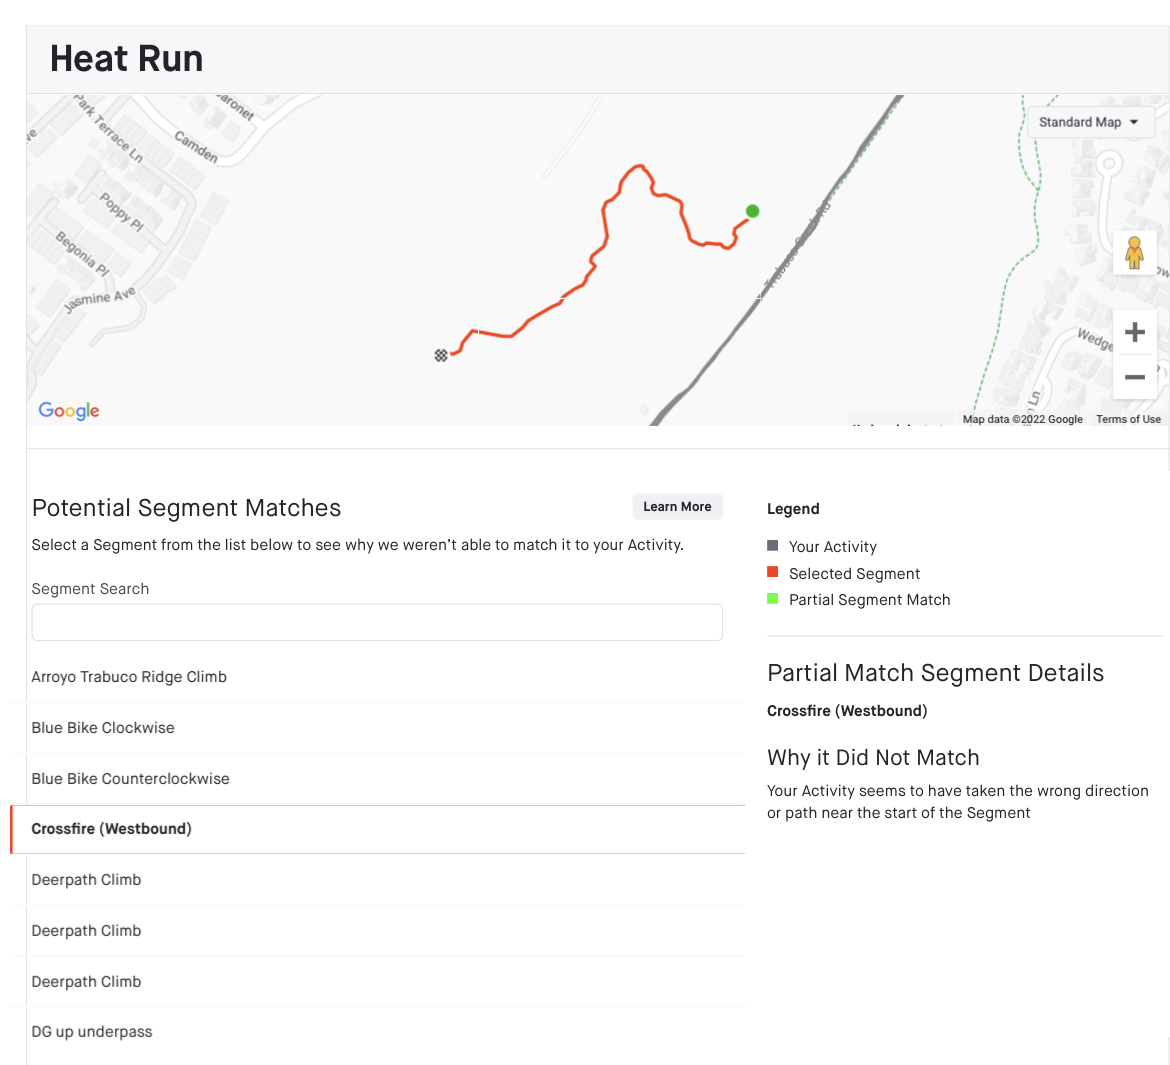
Task: Select the DG up underpass segment
Action: [92, 1031]
